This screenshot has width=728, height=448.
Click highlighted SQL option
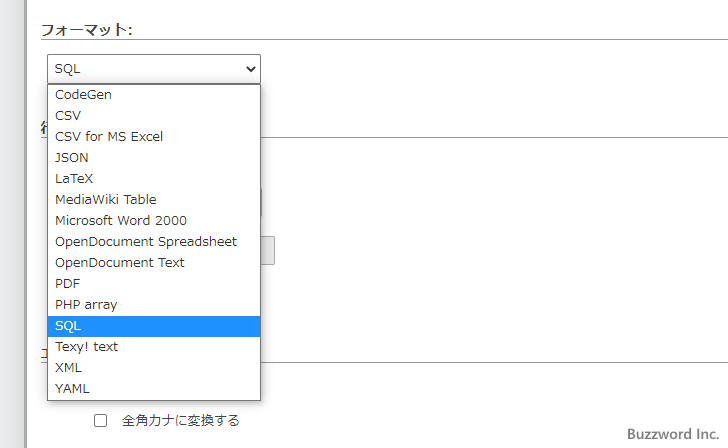[x=154, y=326]
